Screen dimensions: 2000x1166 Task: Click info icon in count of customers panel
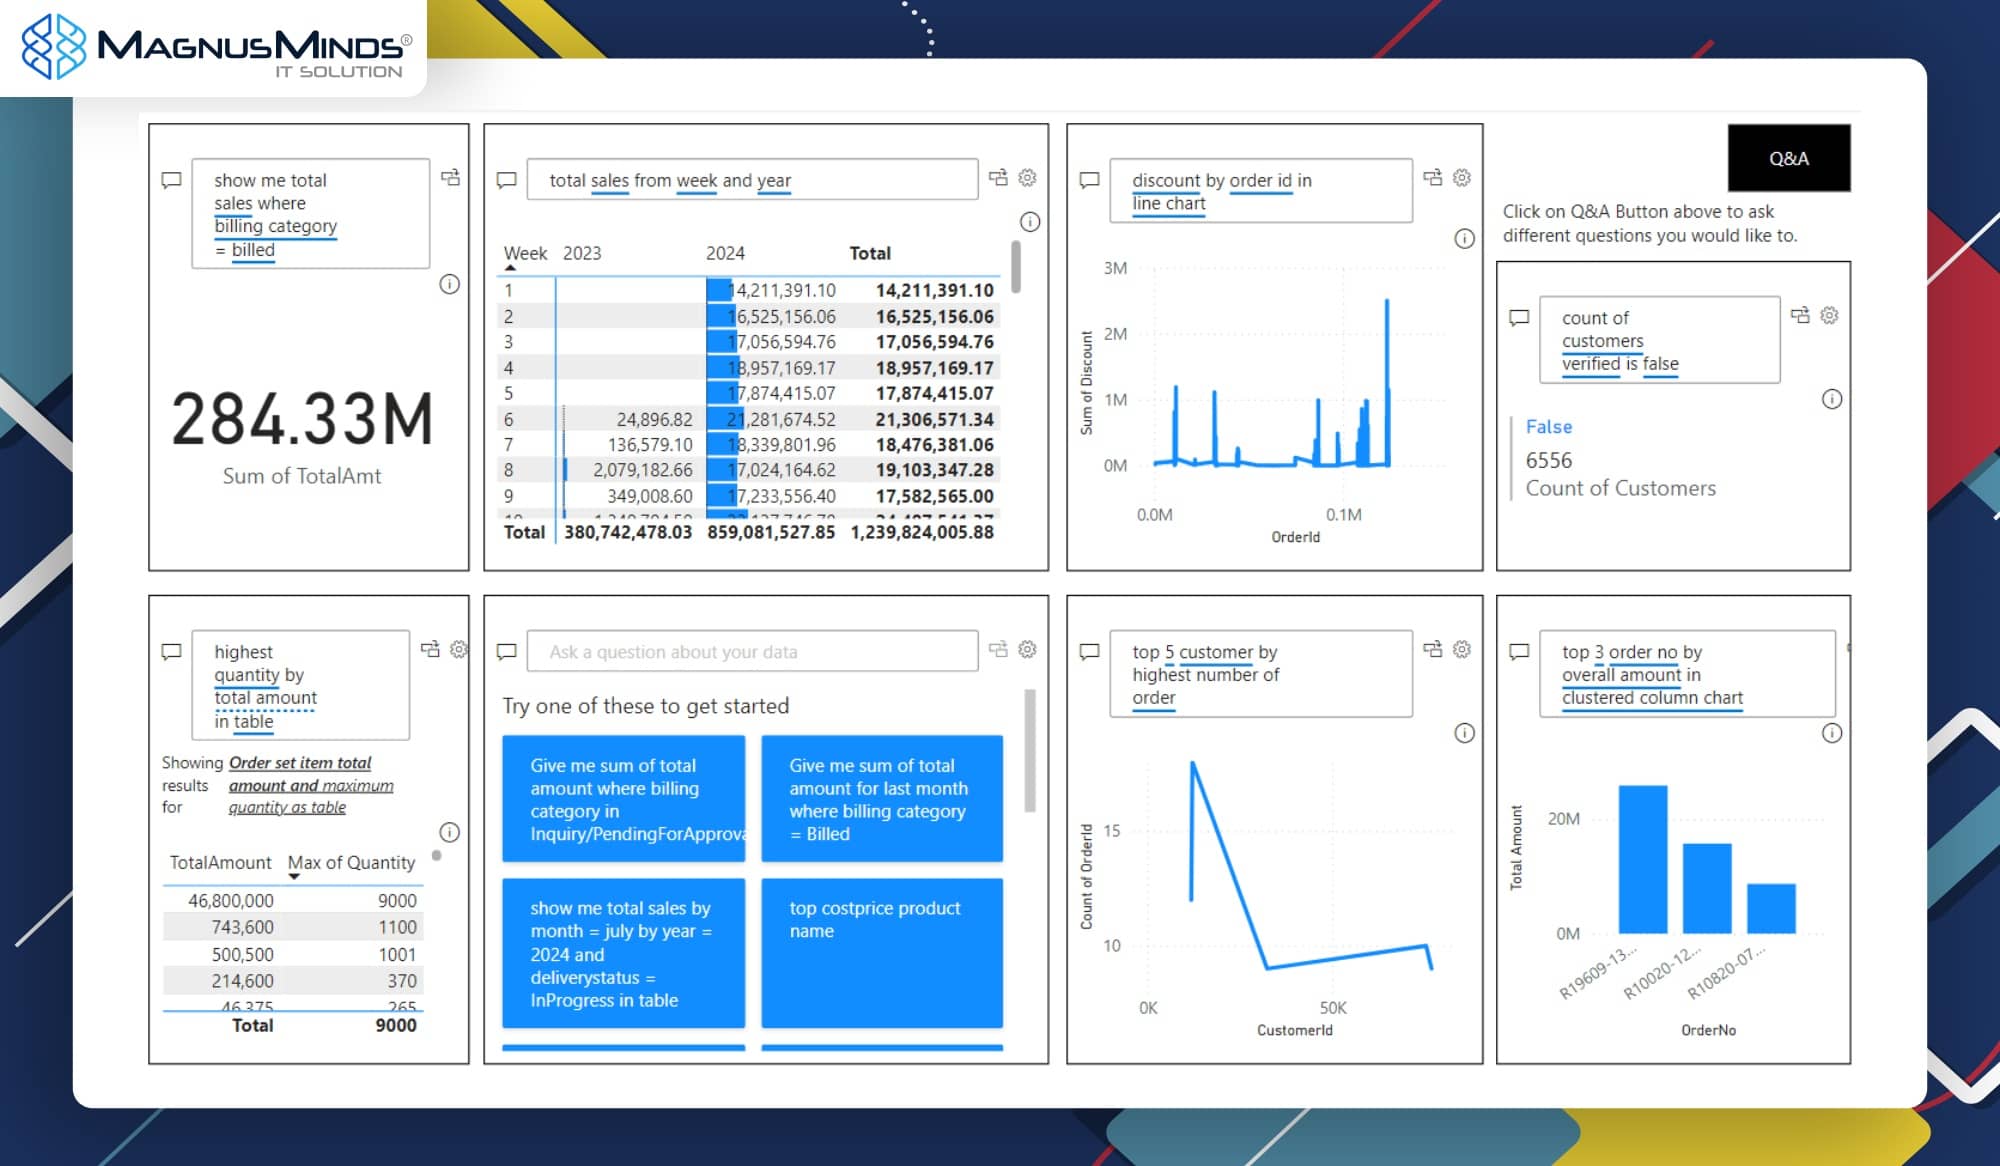click(x=1832, y=400)
